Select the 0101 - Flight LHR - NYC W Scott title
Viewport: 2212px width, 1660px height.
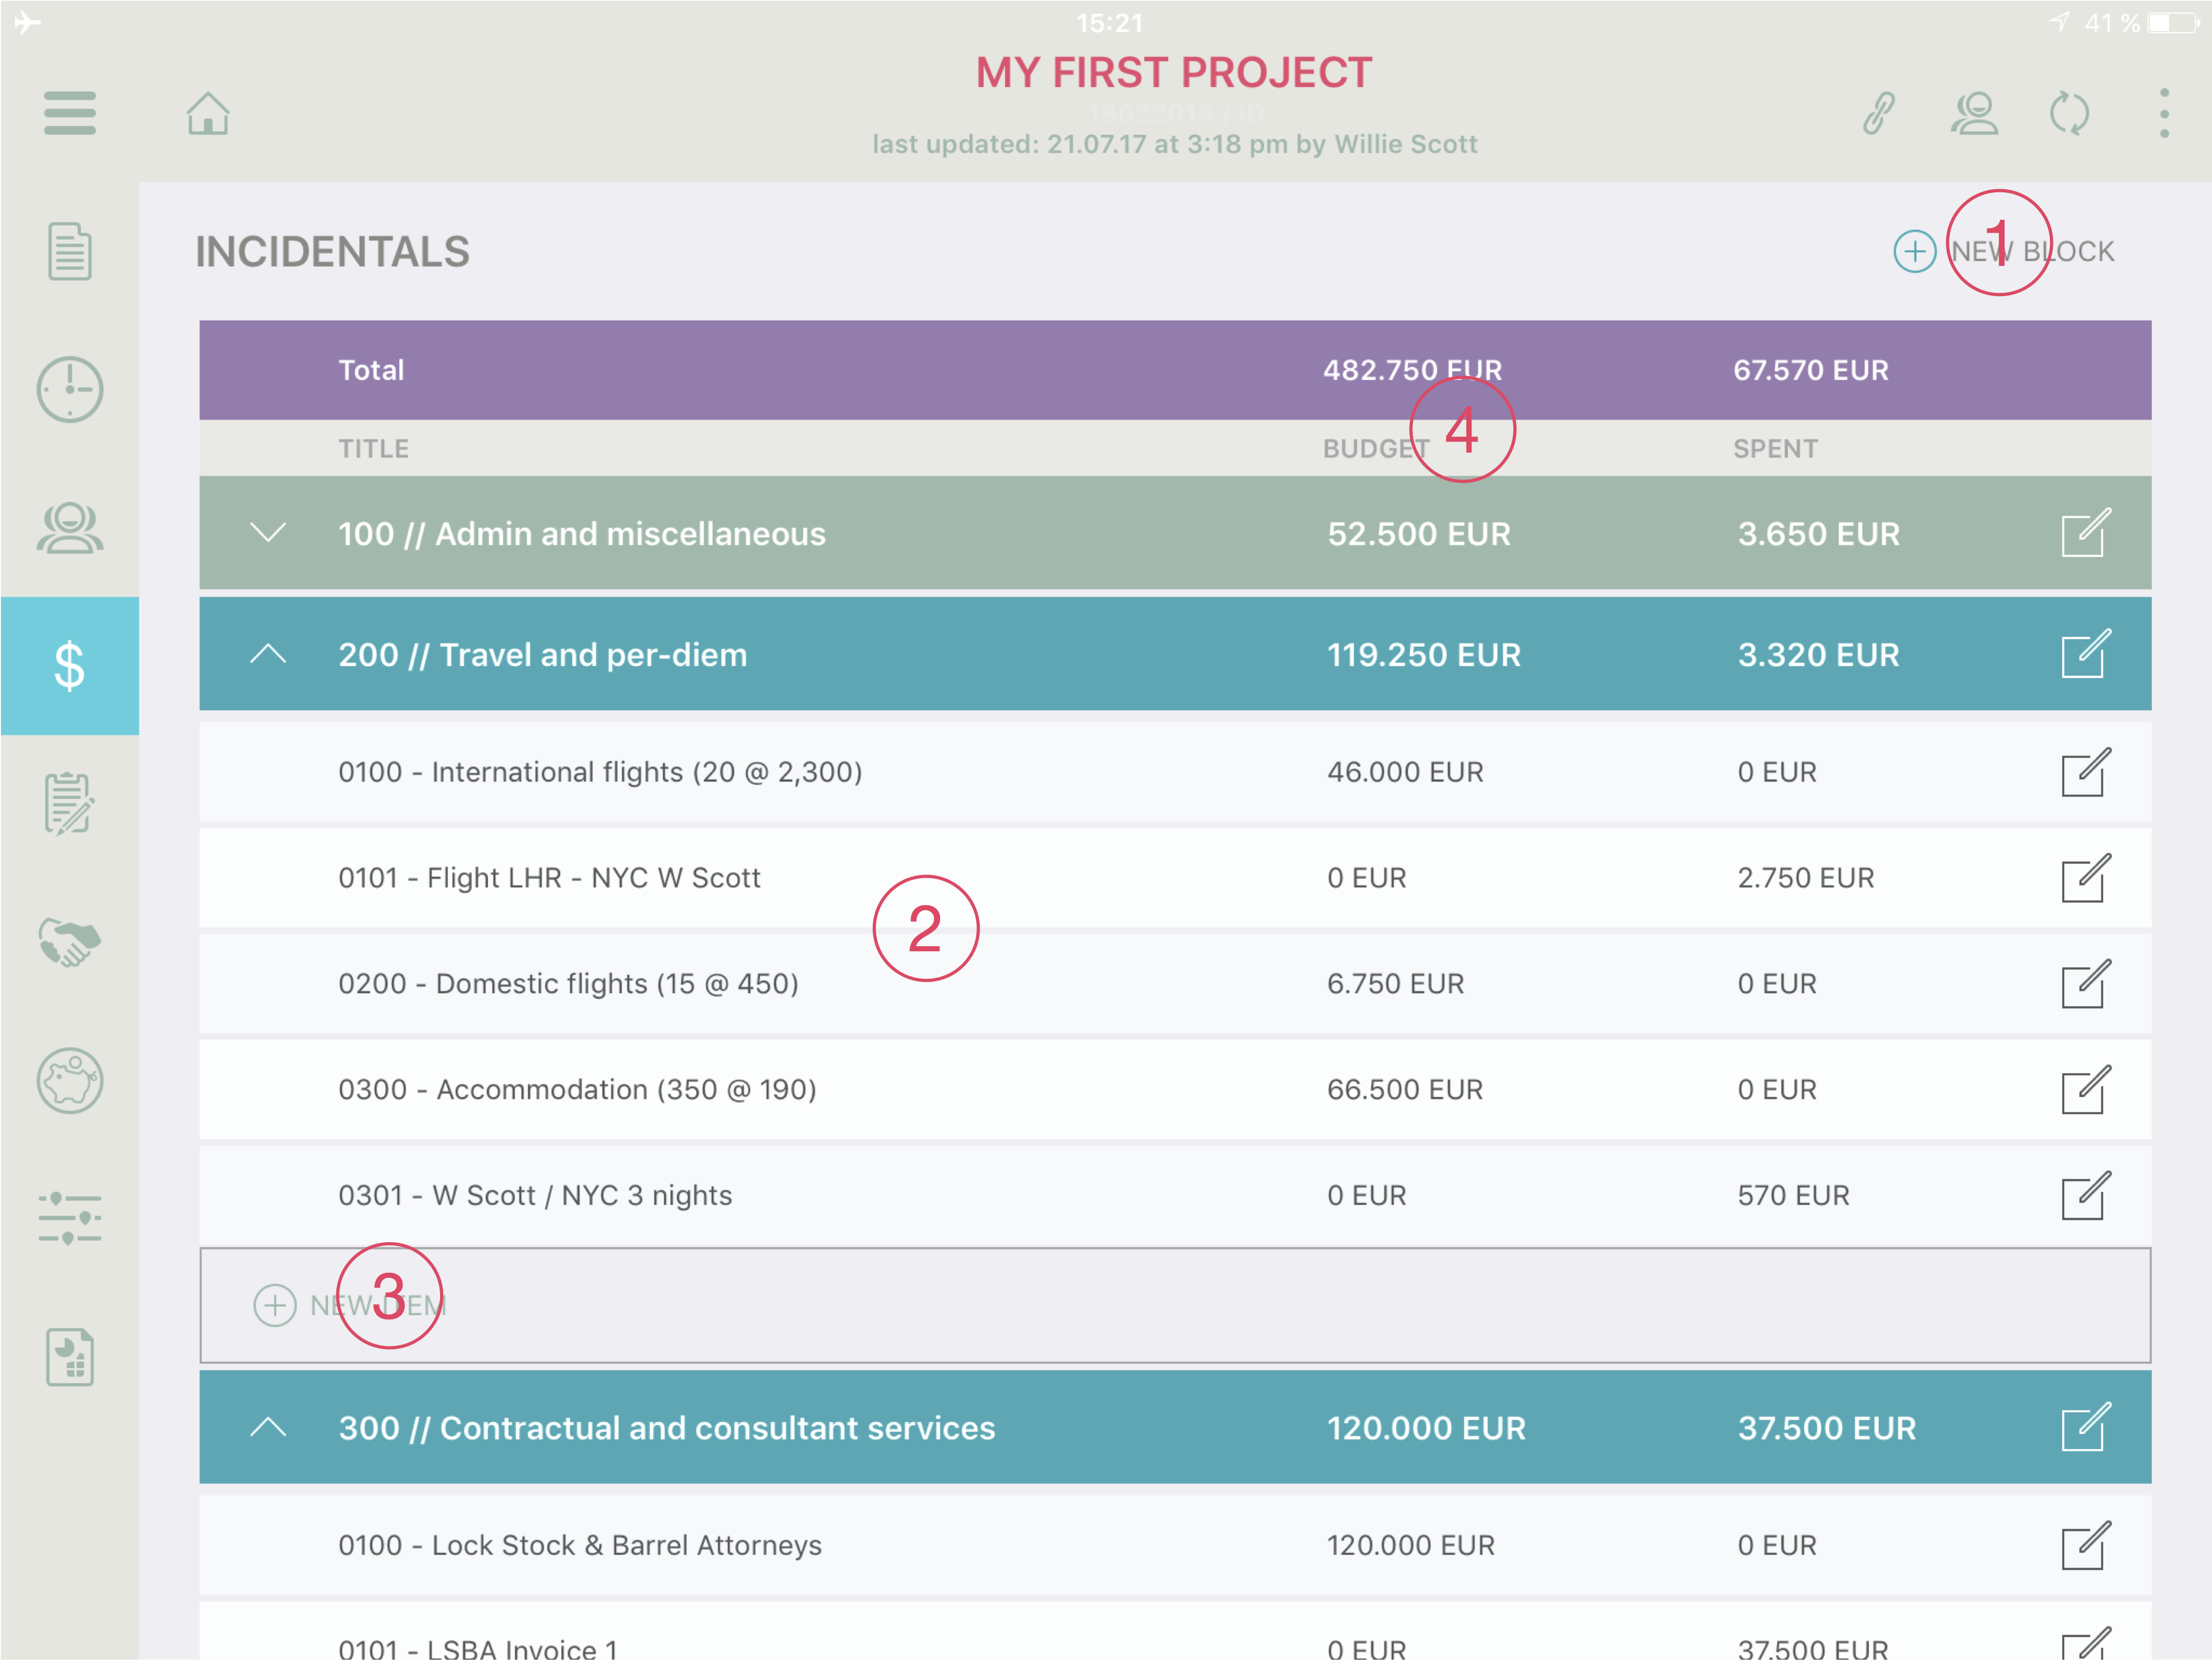[x=549, y=878]
